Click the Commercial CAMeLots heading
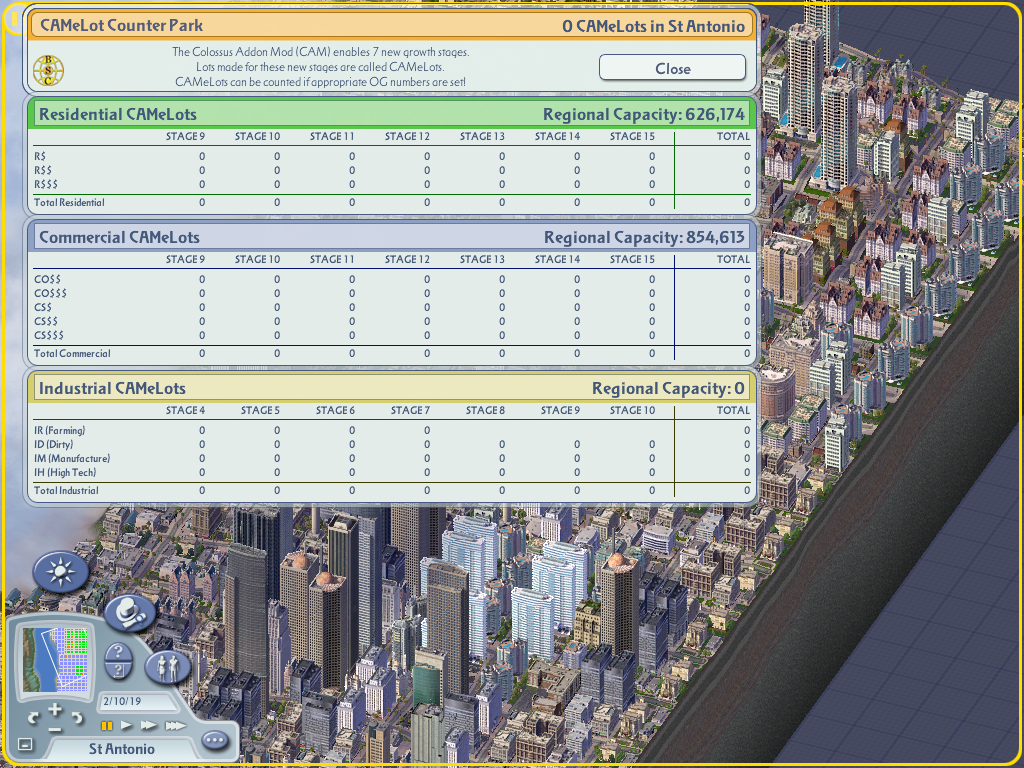This screenshot has height=768, width=1024. click(120, 237)
